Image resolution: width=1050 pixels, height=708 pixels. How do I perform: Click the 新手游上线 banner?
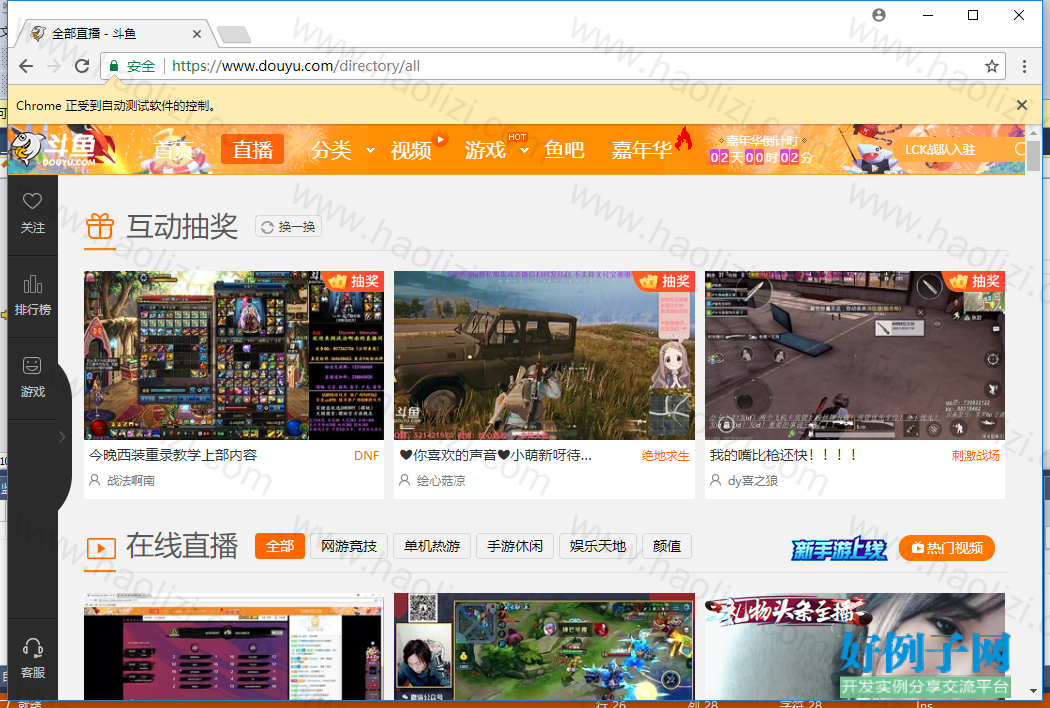point(839,549)
